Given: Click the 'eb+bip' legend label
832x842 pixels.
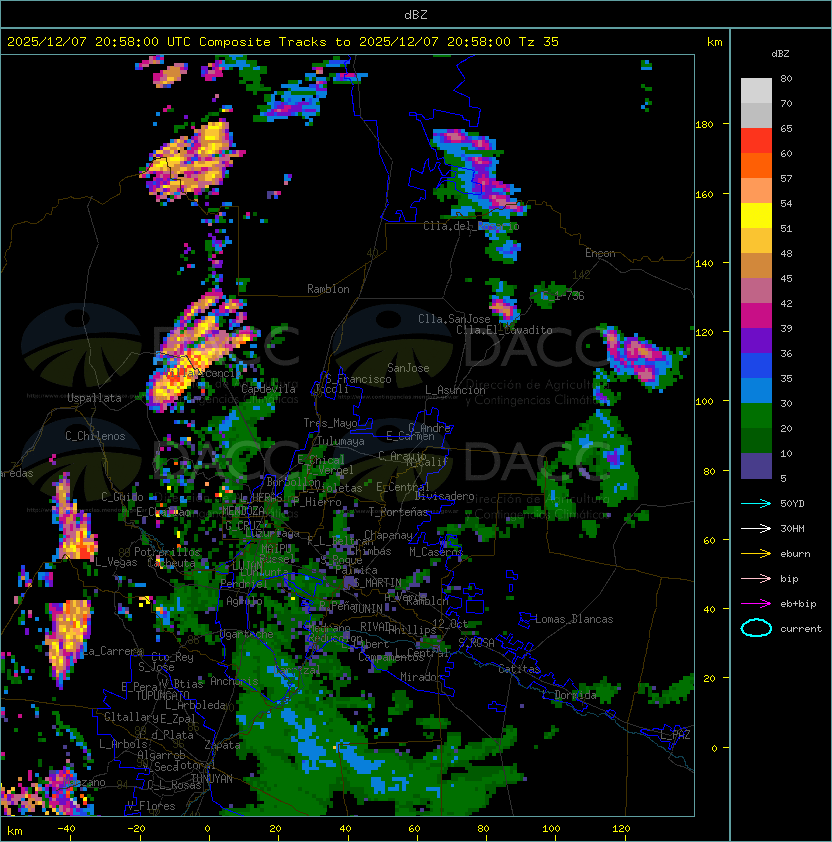Looking at the screenshot, I should click(798, 604).
